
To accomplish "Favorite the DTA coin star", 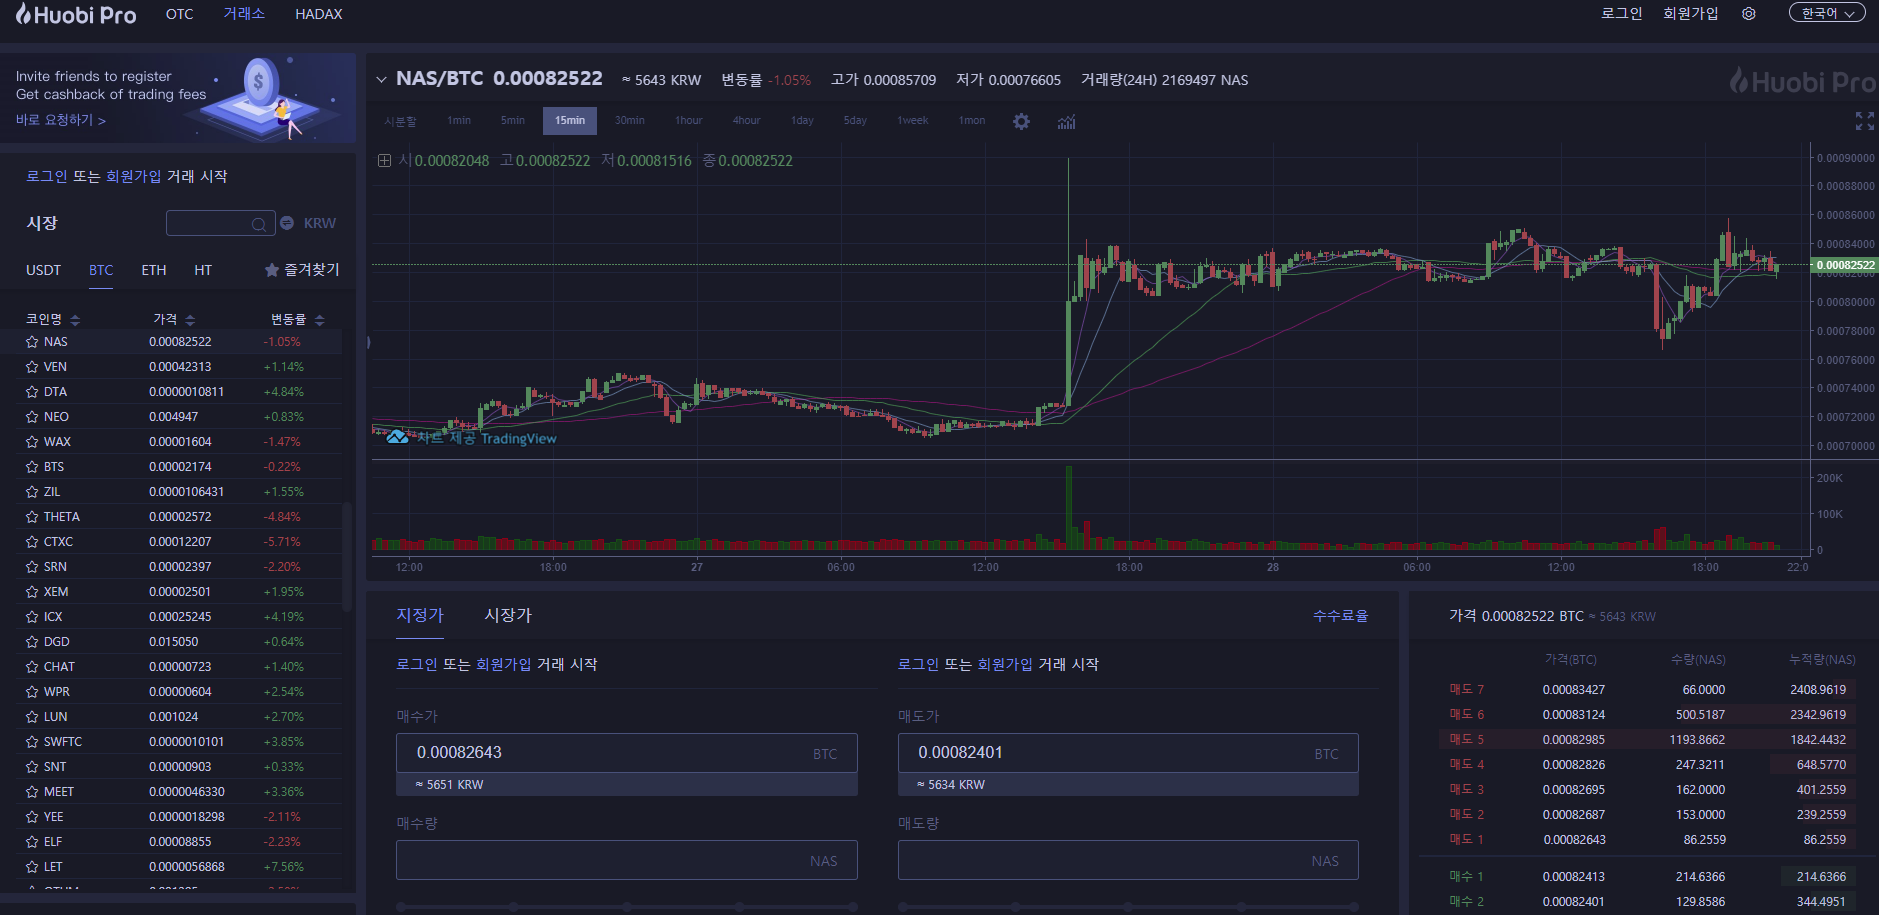I will point(32,392).
